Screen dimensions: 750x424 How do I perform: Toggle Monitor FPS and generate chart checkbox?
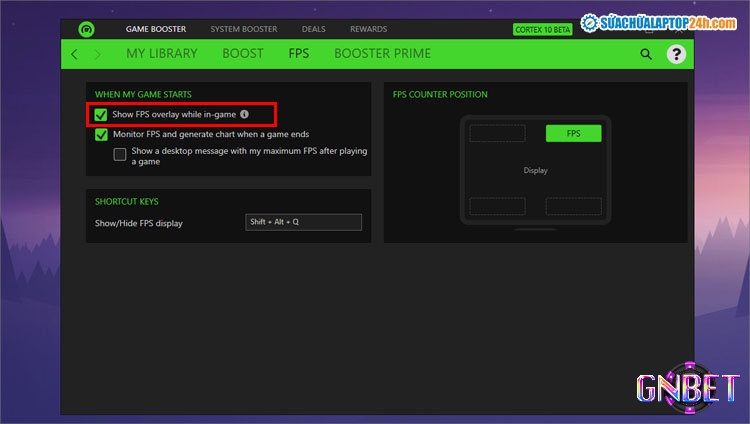click(101, 134)
